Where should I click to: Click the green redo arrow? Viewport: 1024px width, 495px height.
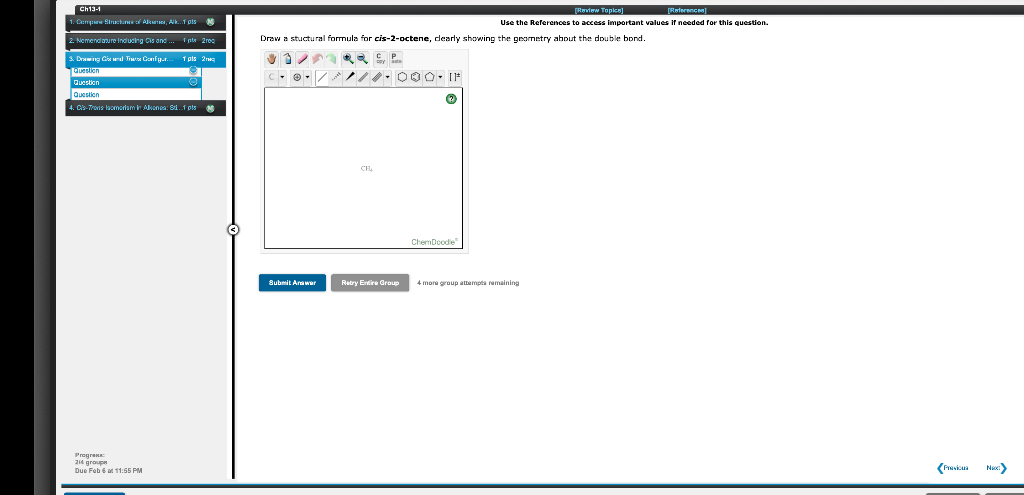[331, 59]
